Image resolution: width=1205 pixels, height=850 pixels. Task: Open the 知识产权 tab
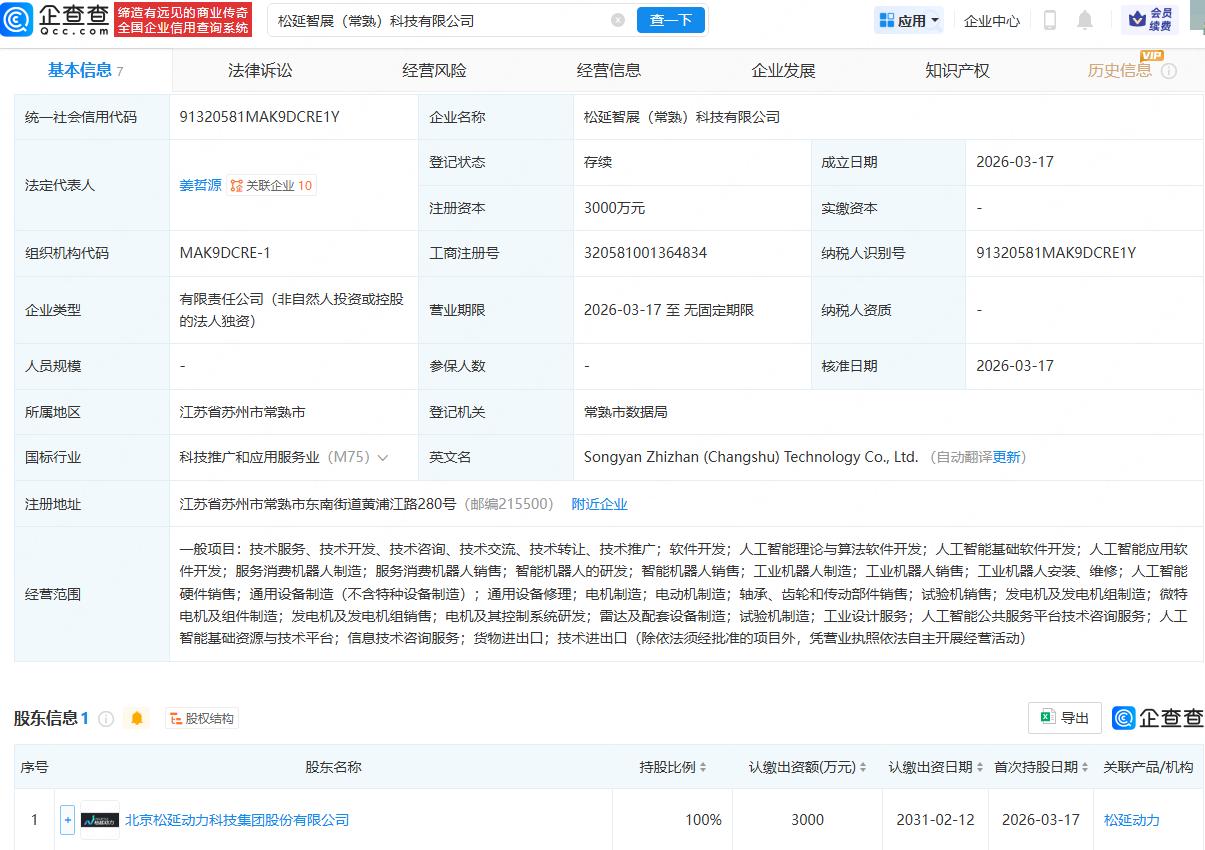[957, 70]
